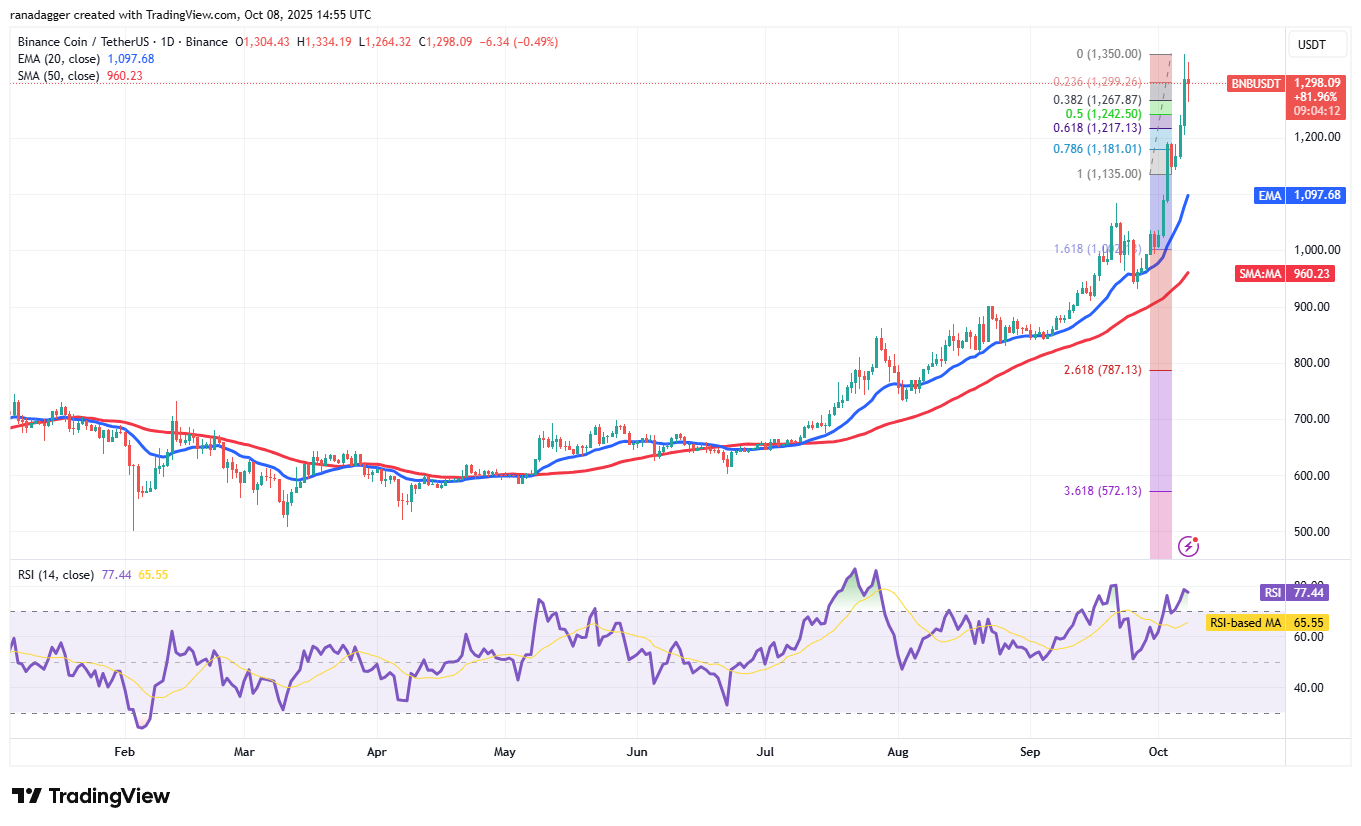Click the red notification dot on the lightning icon
This screenshot has width=1361, height=826.
coord(1196,538)
